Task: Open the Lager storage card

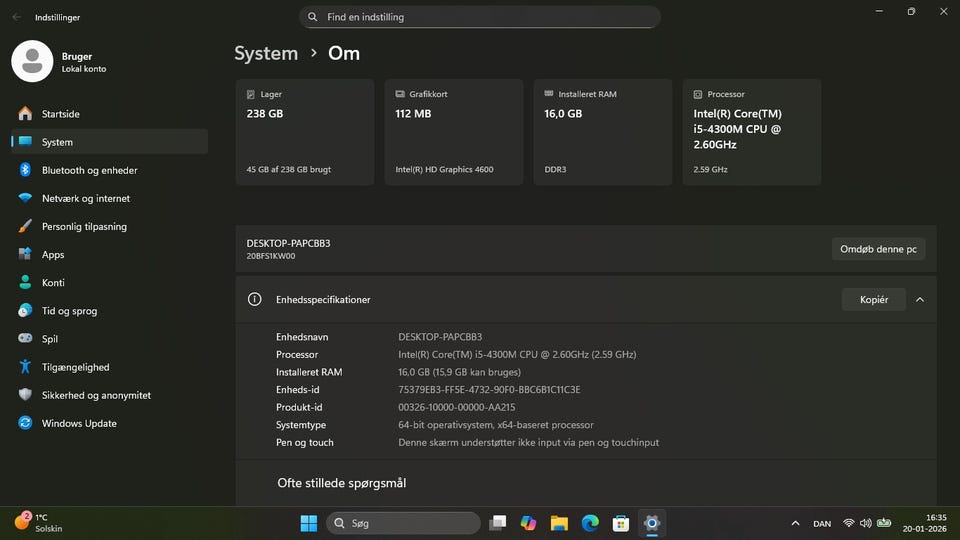Action: click(x=304, y=132)
